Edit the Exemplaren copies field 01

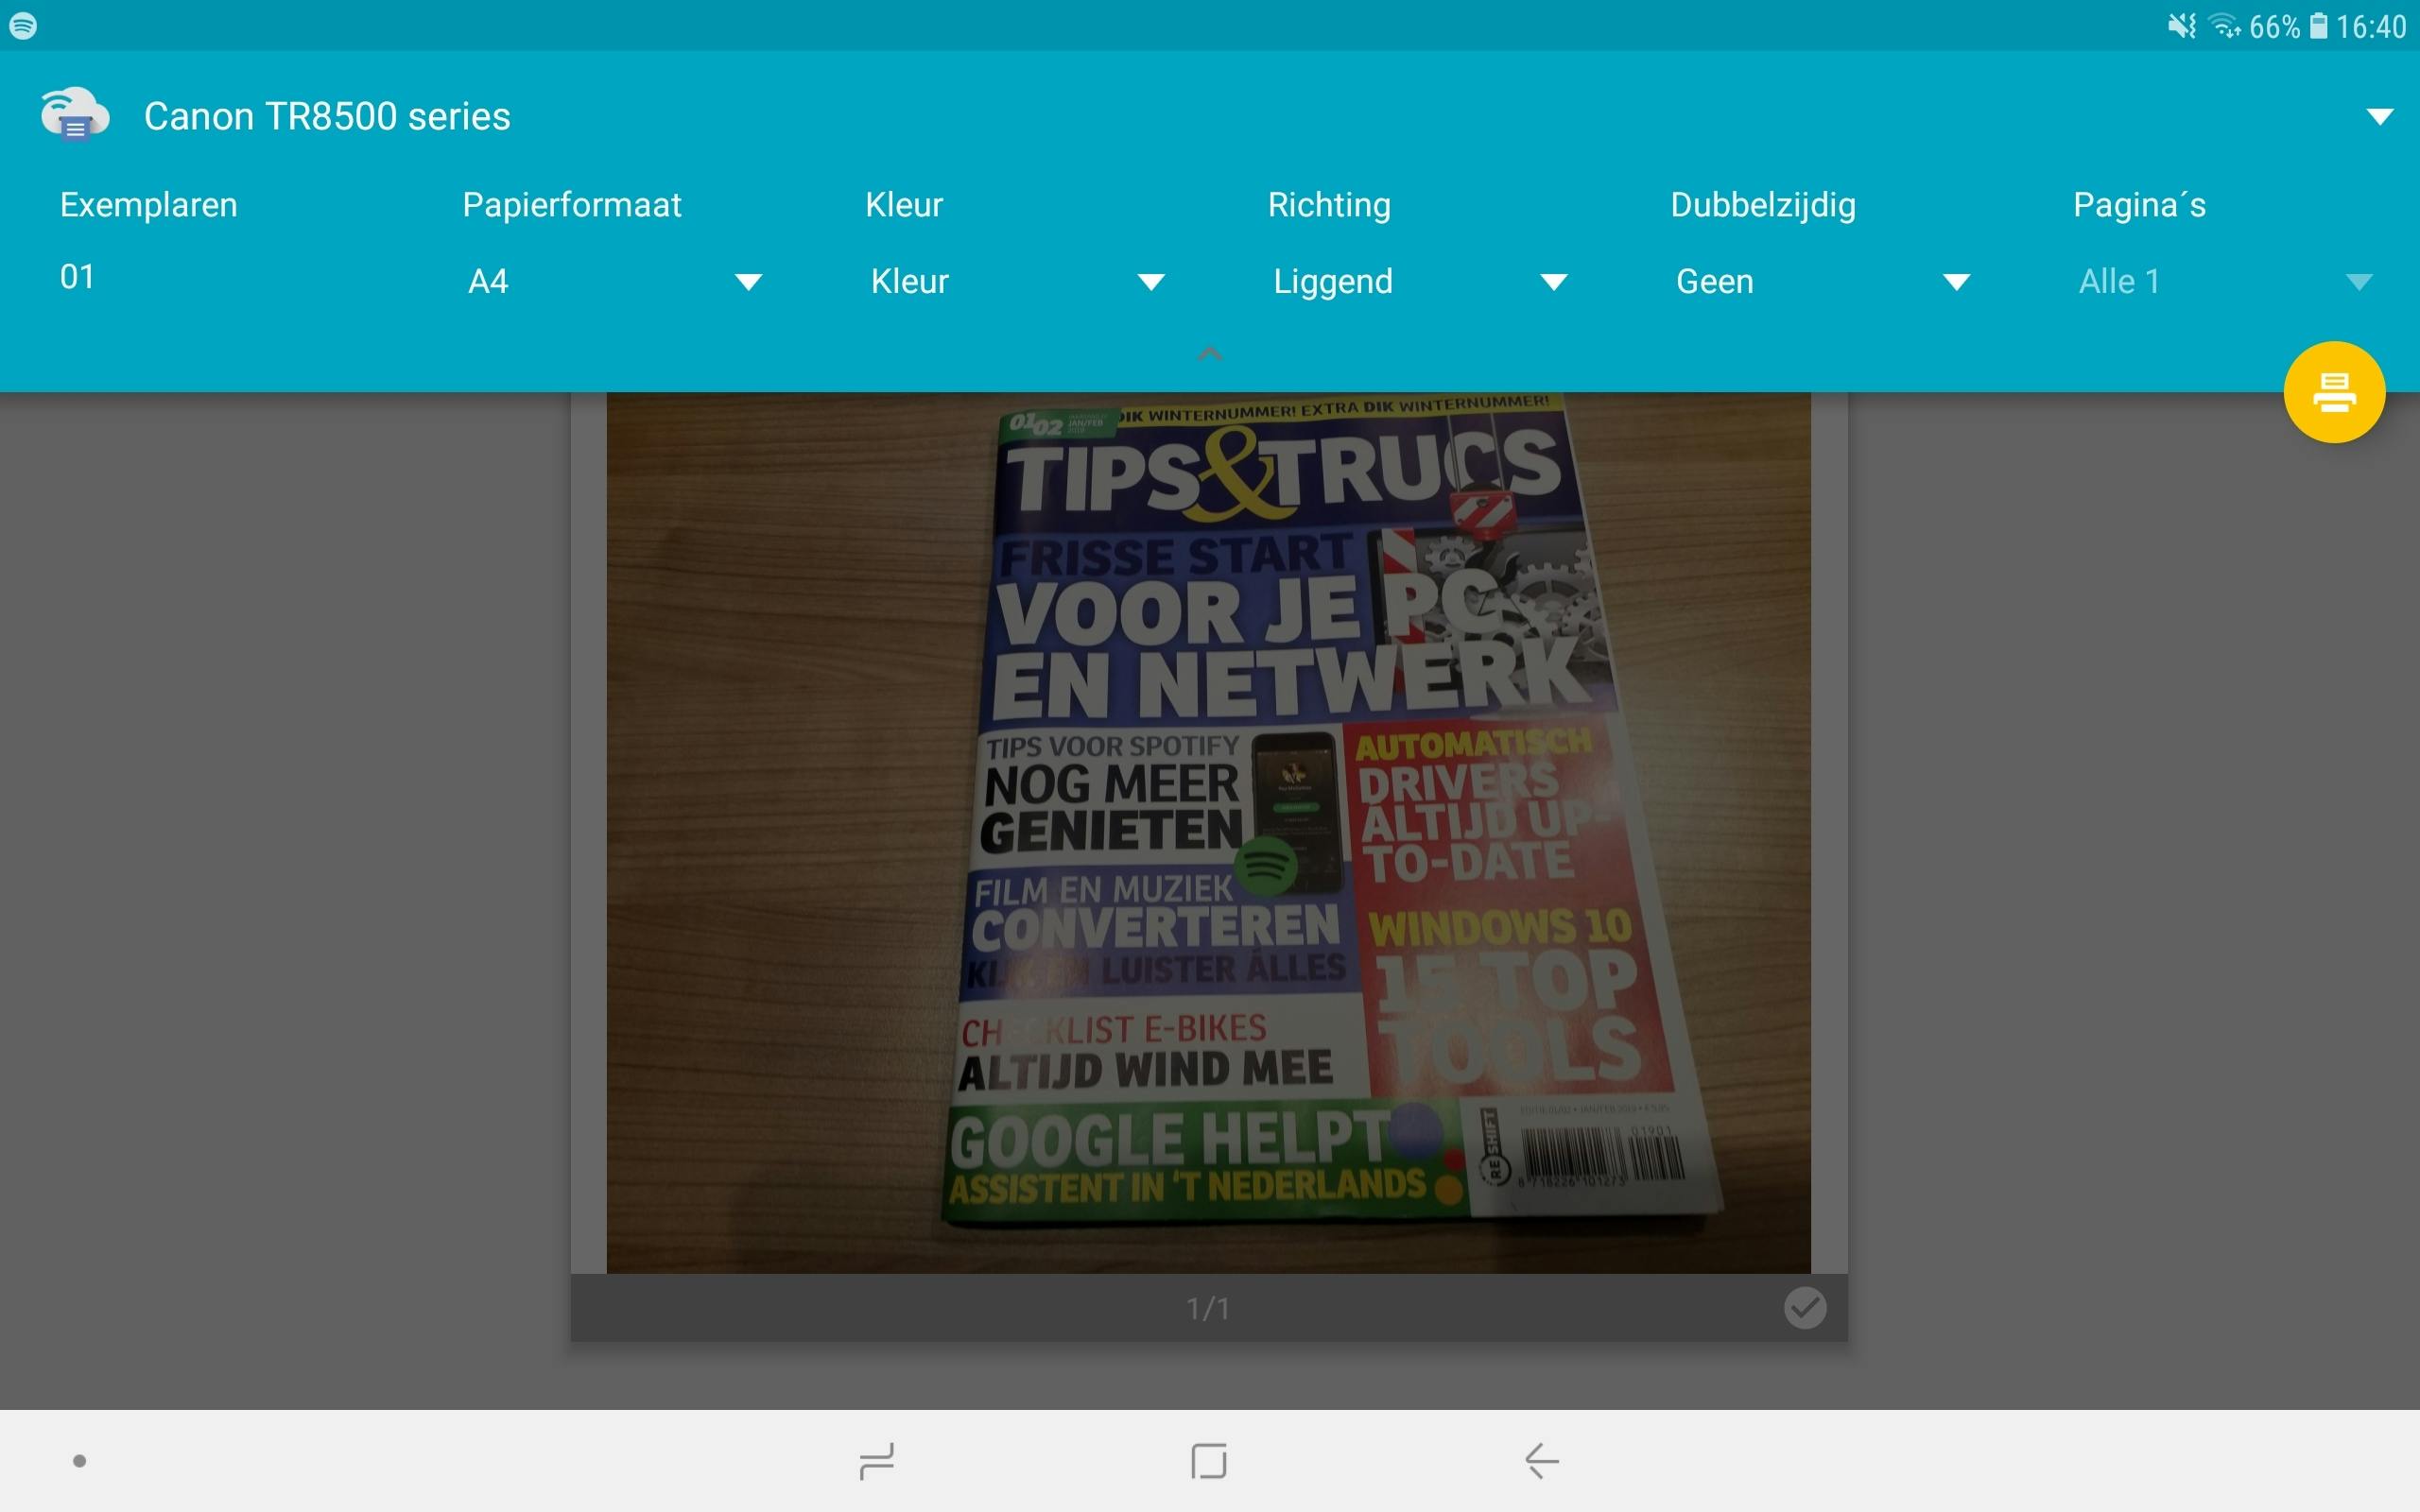(x=78, y=277)
